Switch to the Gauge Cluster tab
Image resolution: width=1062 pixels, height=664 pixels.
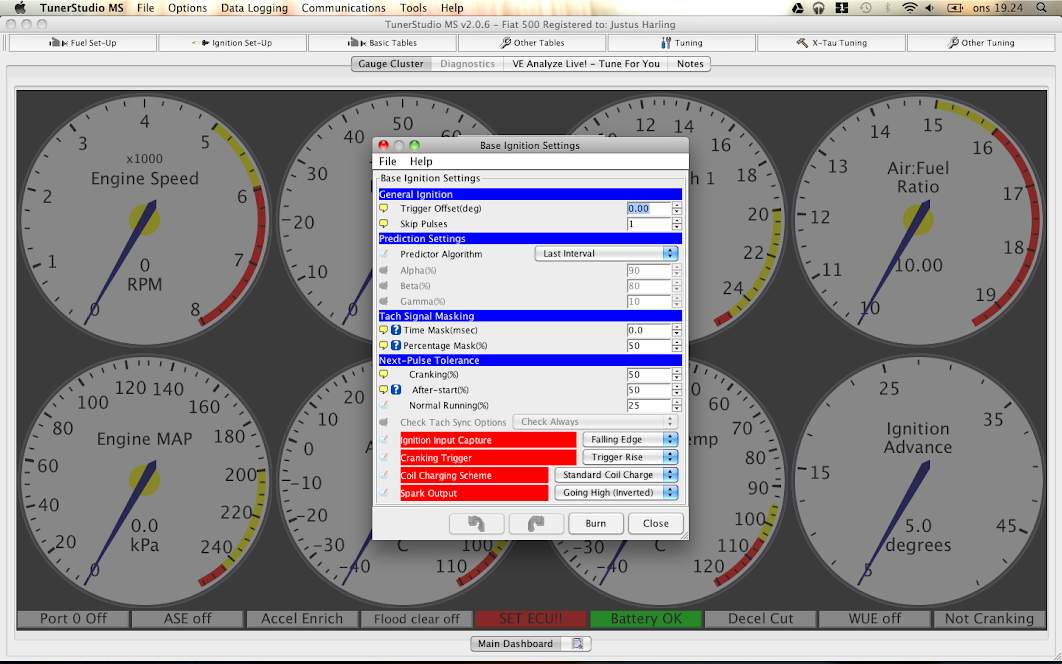(x=391, y=64)
